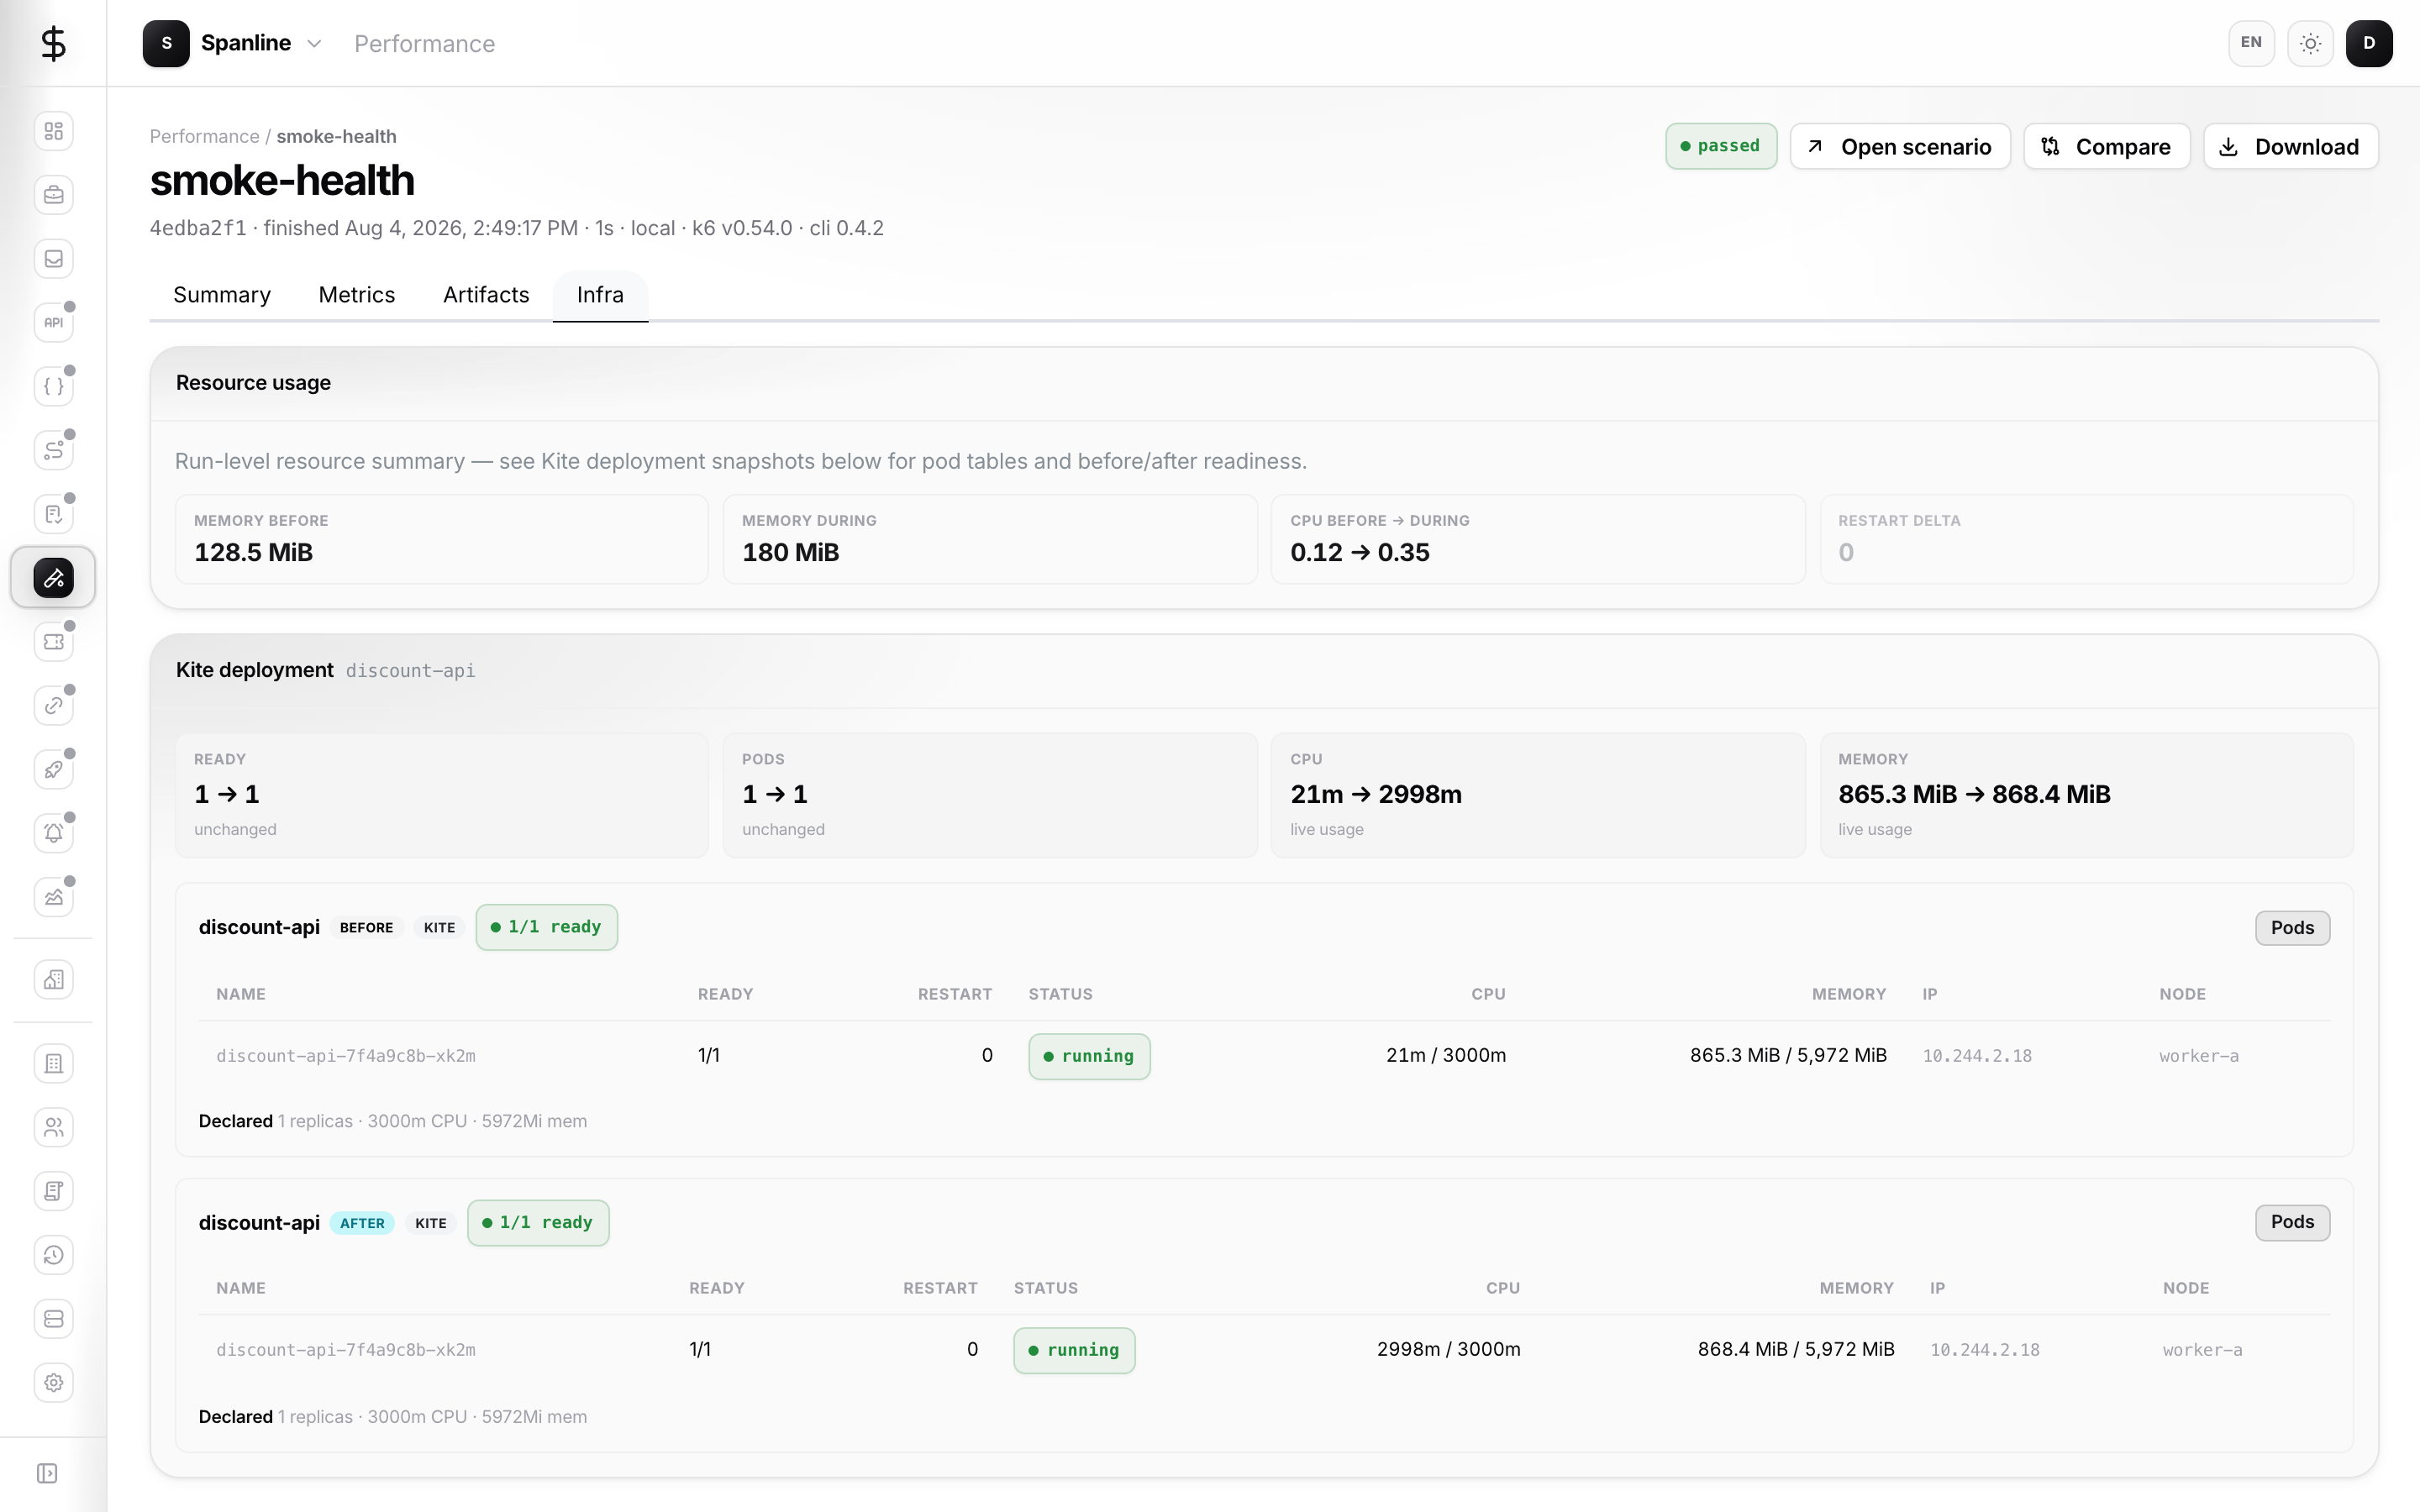Select pod name in the AFTER table
This screenshot has height=1512, width=2420.
point(346,1350)
